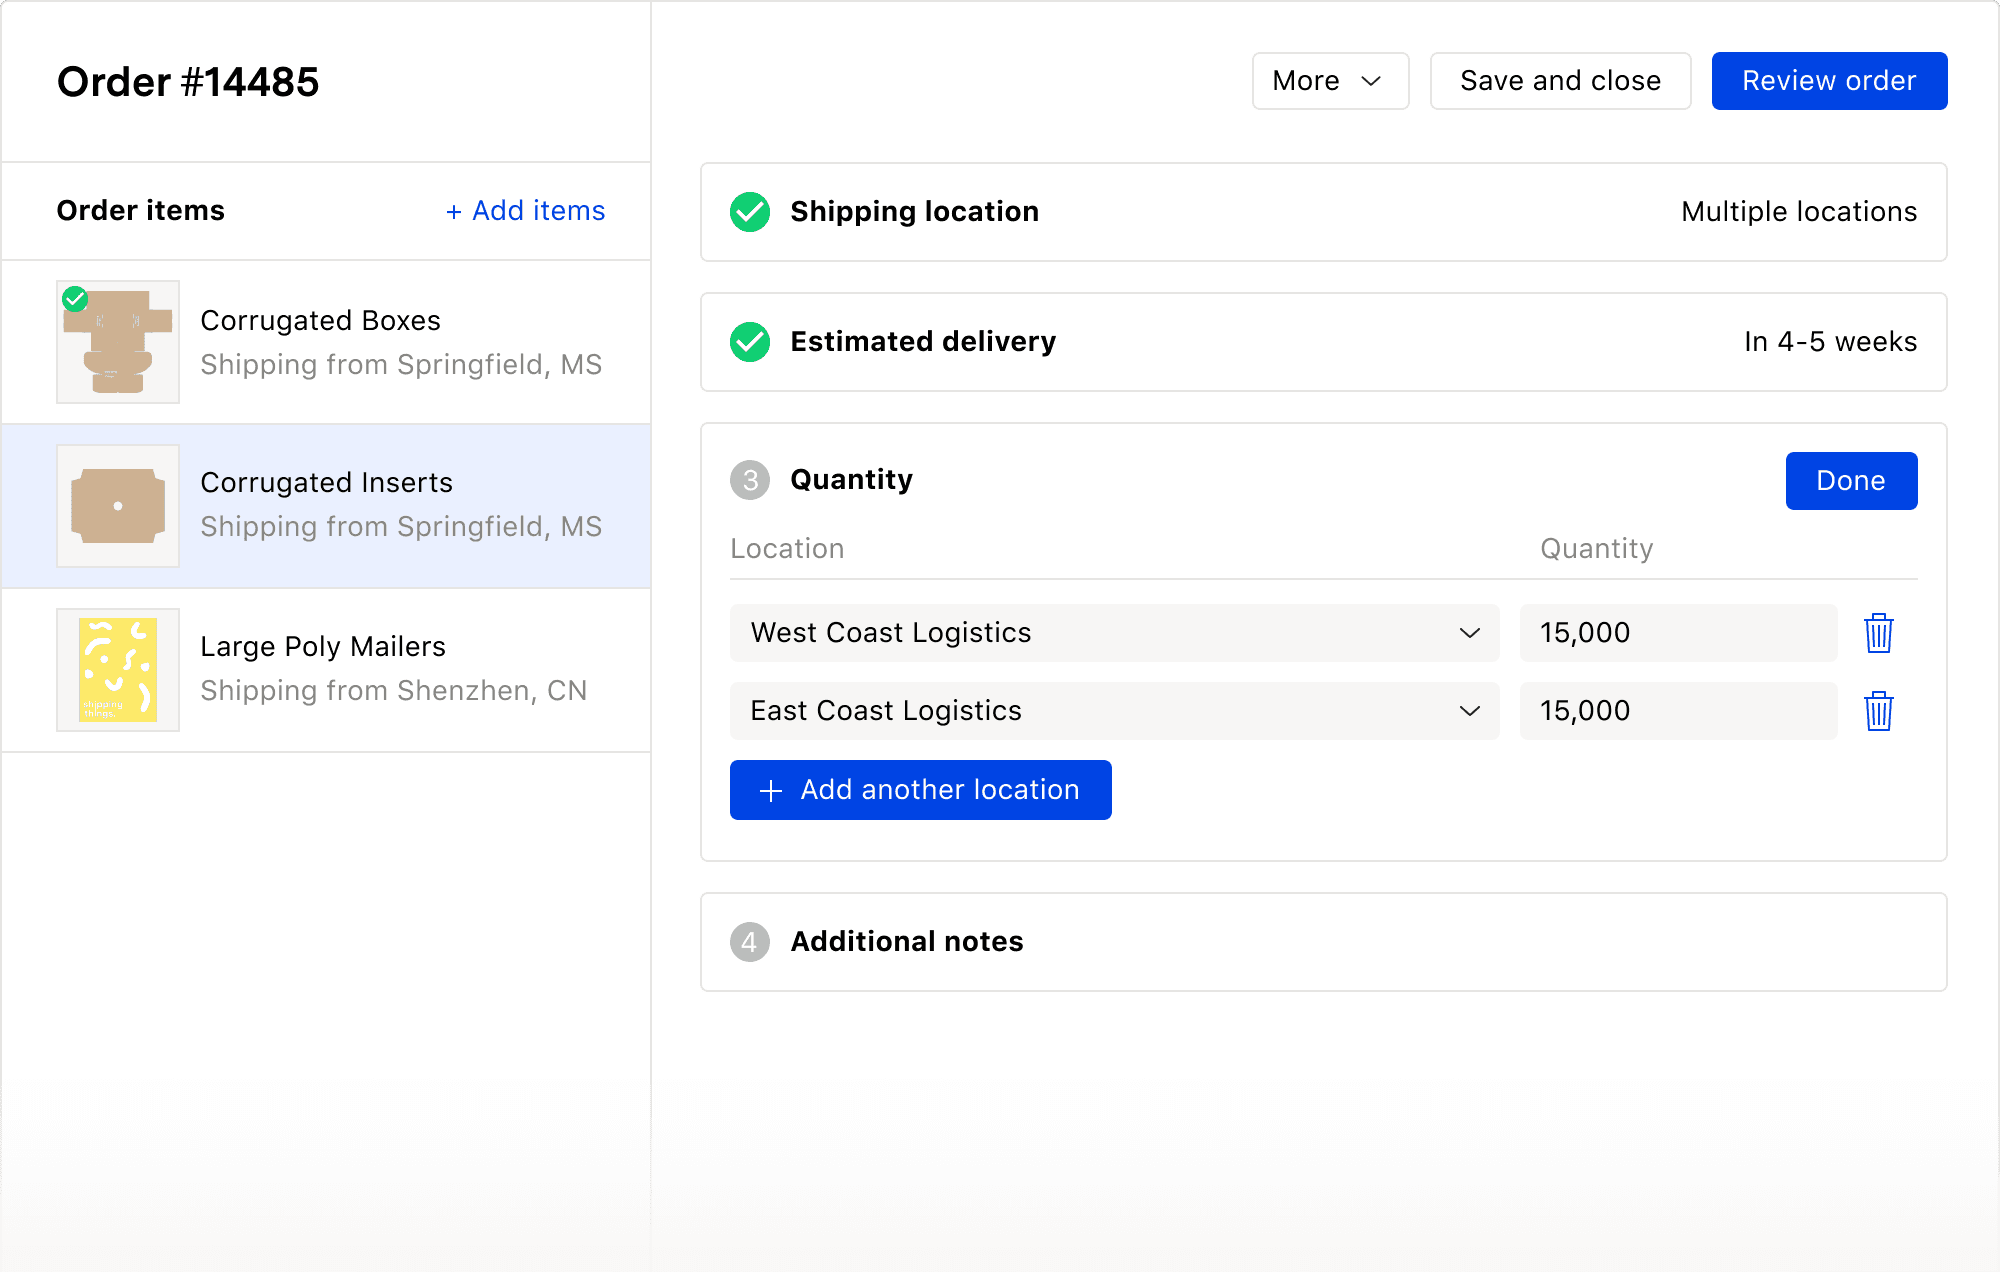Open the Corrugated Inserts thumbnail

click(x=118, y=506)
